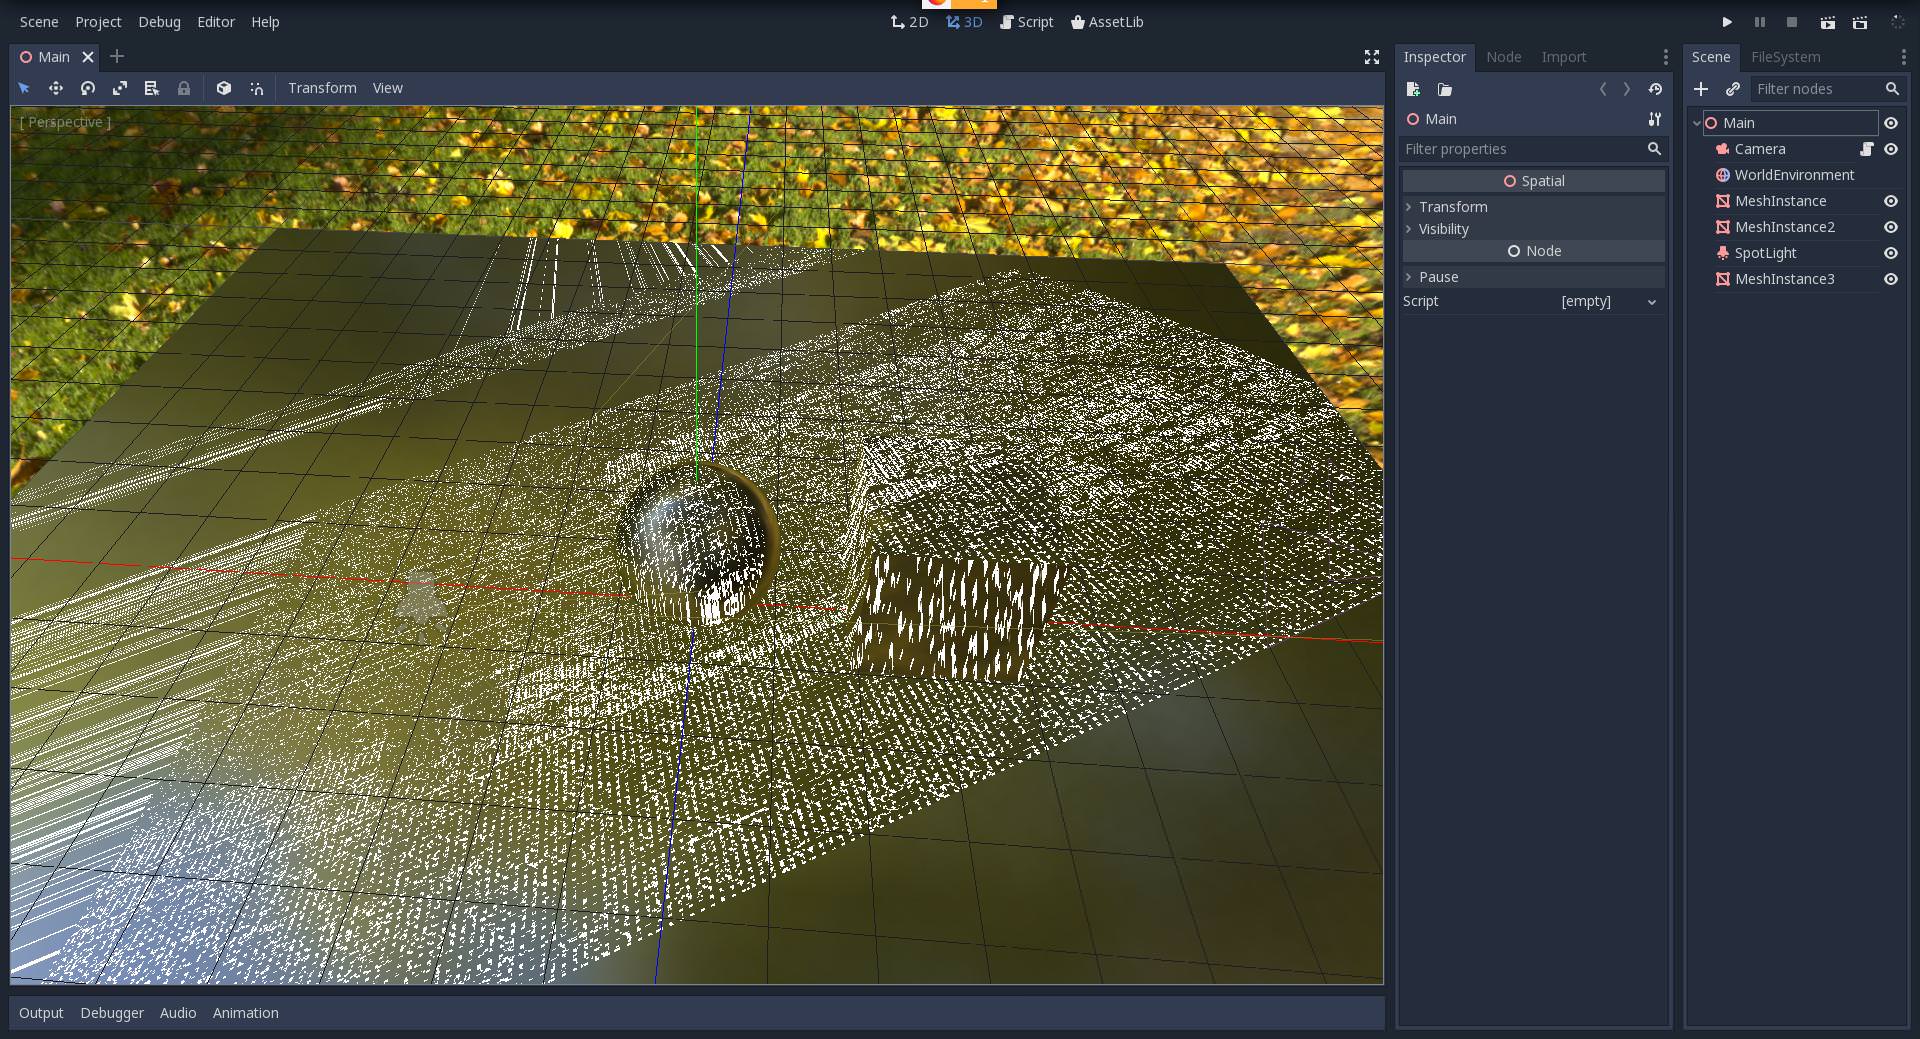Image resolution: width=1920 pixels, height=1039 pixels.
Task: Open the Output bottom panel
Action: [41, 1013]
